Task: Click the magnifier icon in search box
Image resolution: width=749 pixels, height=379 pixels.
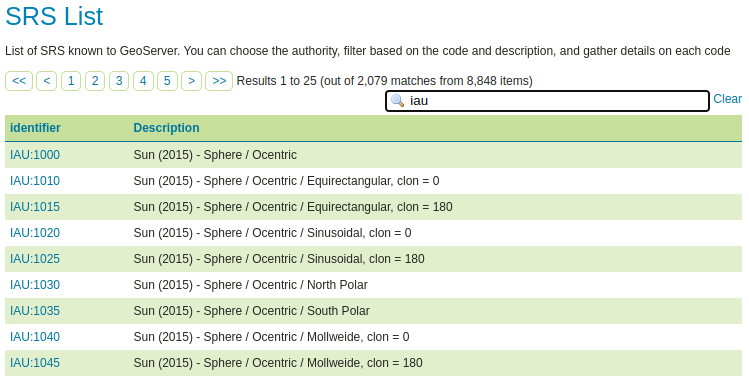Action: (x=397, y=100)
